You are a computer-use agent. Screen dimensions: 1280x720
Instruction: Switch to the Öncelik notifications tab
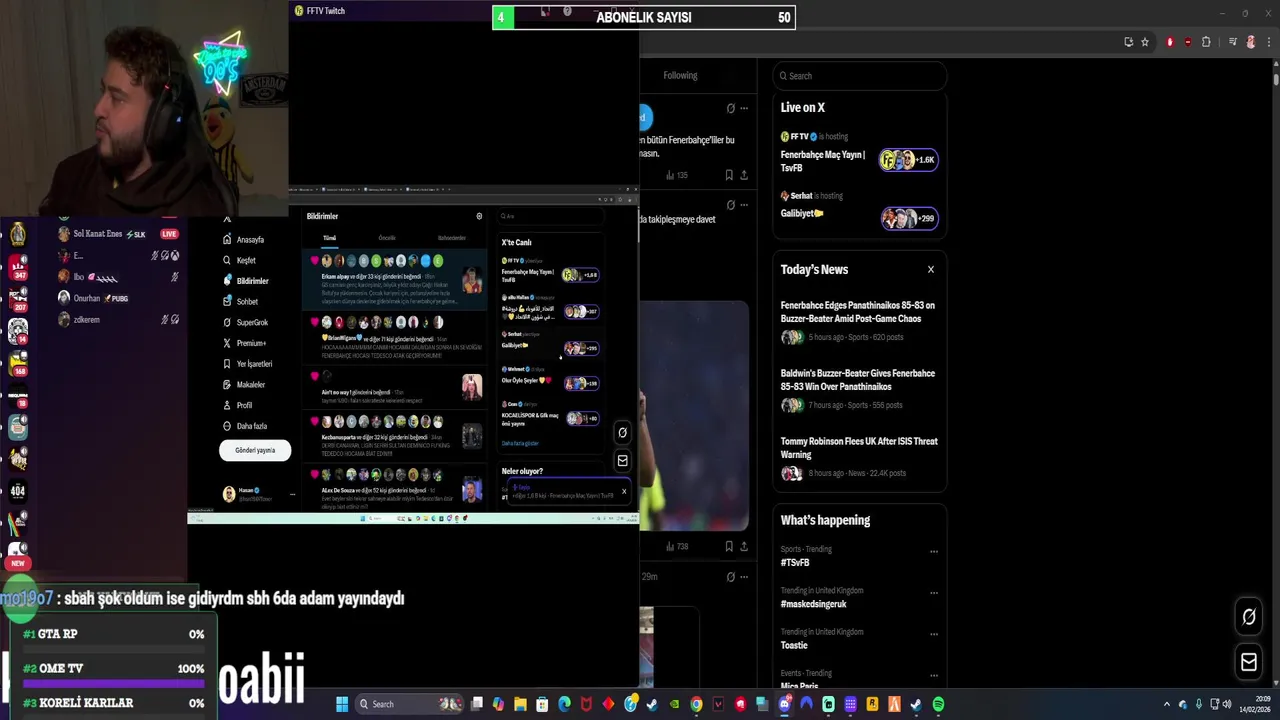click(387, 238)
